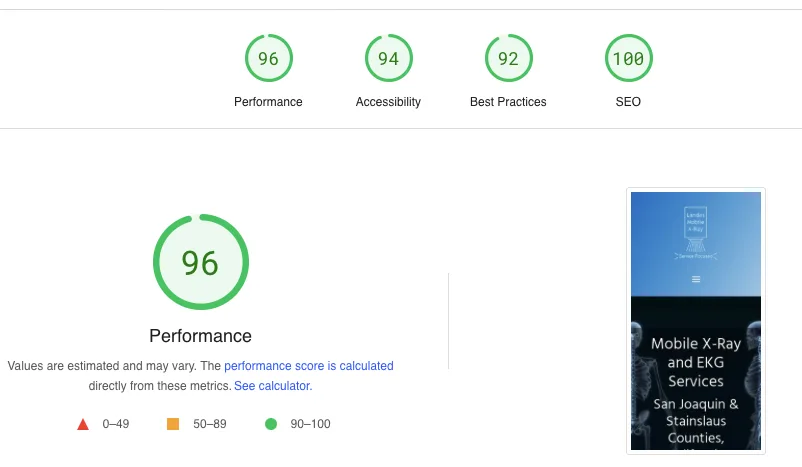
Task: Click the '90–100' legend text
Action: click(x=310, y=424)
